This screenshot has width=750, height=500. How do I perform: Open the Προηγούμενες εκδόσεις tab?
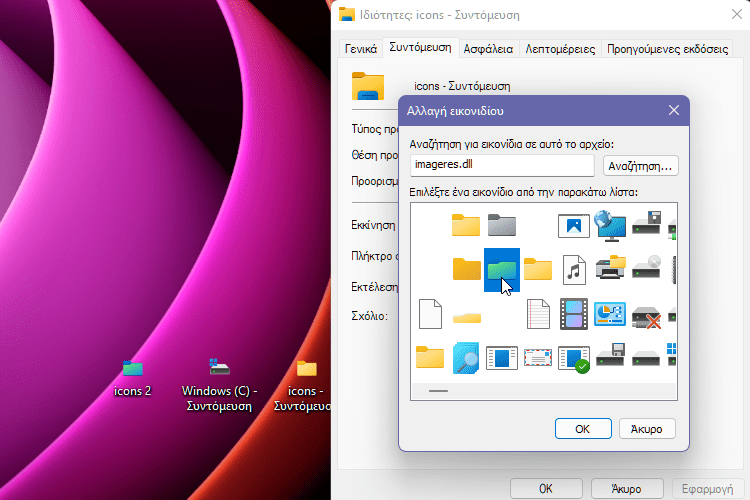[667, 49]
